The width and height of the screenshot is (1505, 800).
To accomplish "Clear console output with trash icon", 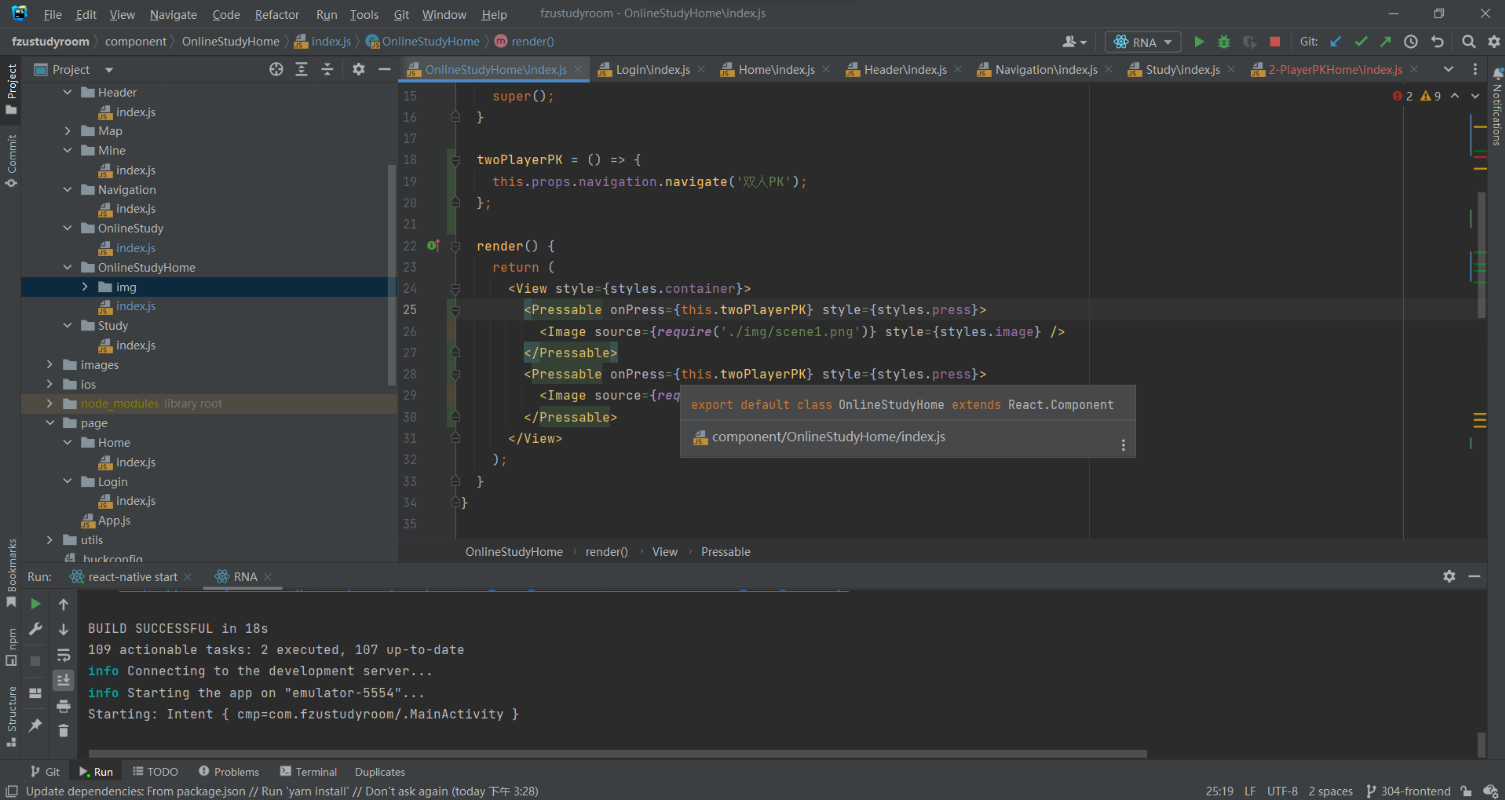I will point(63,731).
